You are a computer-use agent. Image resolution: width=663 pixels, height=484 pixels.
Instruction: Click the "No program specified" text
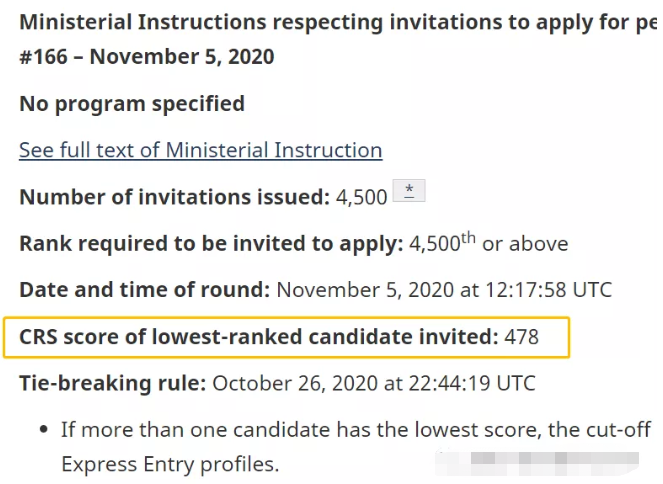click(x=131, y=103)
